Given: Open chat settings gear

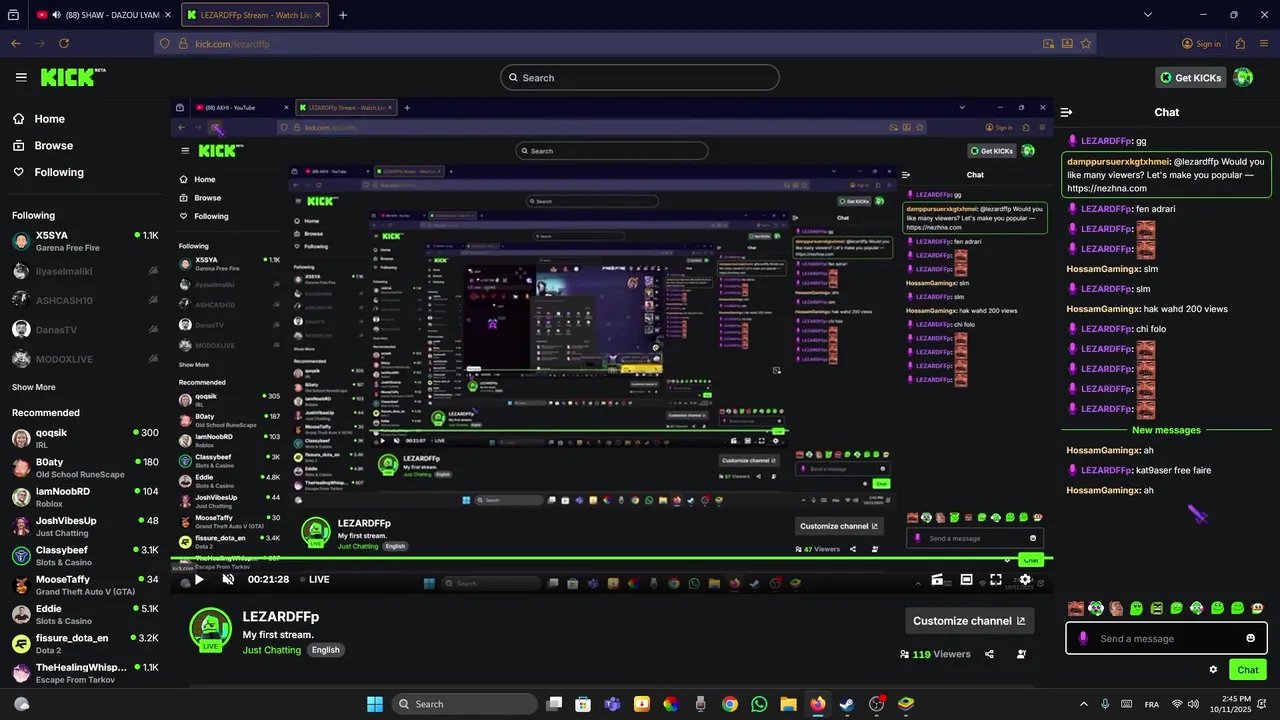Looking at the screenshot, I should click(x=1213, y=670).
